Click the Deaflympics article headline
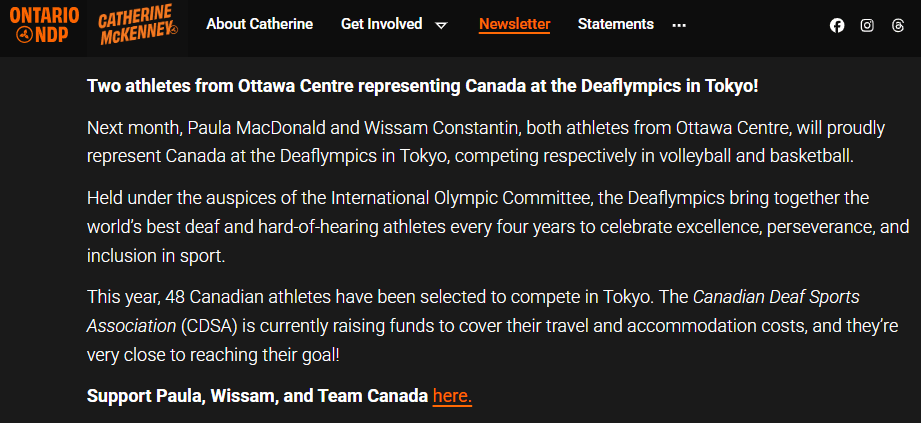This screenshot has width=921, height=423. click(x=422, y=86)
